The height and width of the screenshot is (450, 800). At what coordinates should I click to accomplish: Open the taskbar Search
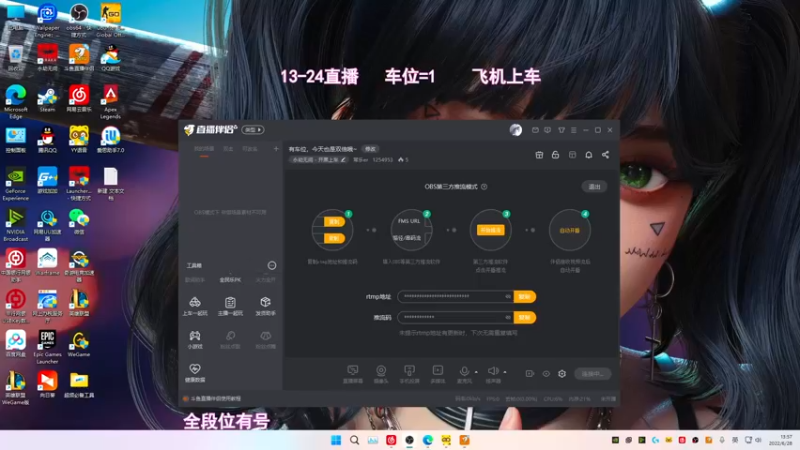tap(354, 440)
